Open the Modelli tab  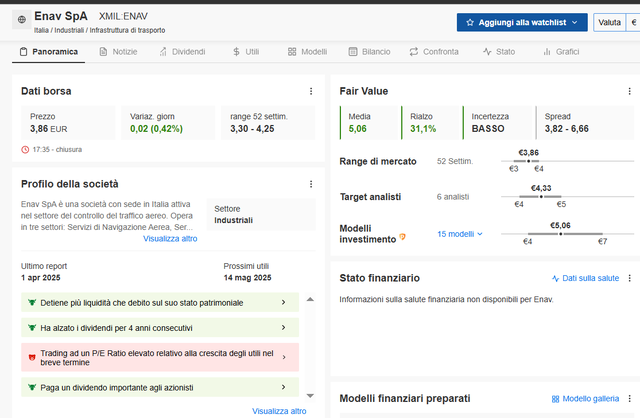[307, 52]
